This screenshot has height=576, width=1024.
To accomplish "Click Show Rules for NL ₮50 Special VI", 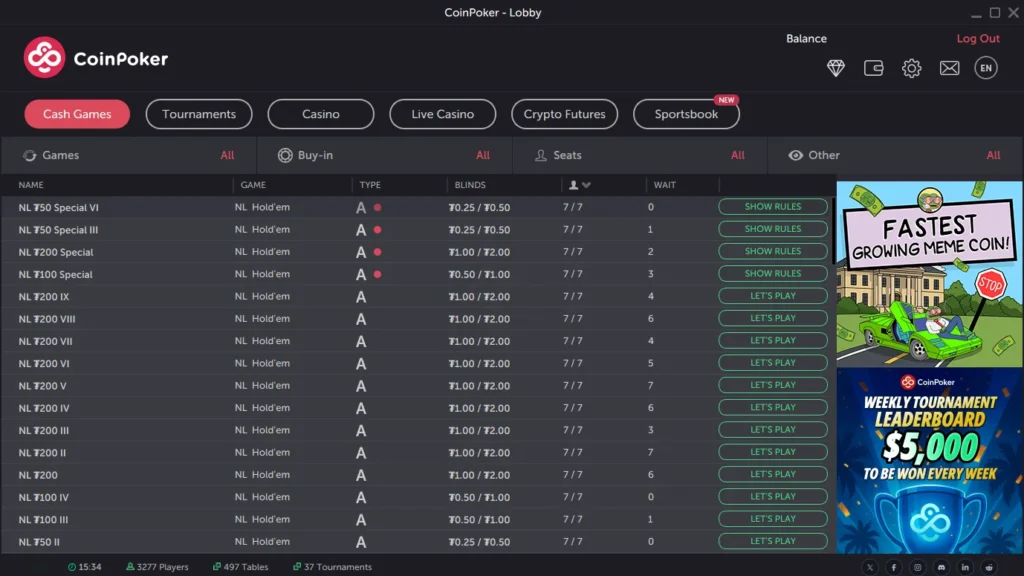I will [773, 207].
